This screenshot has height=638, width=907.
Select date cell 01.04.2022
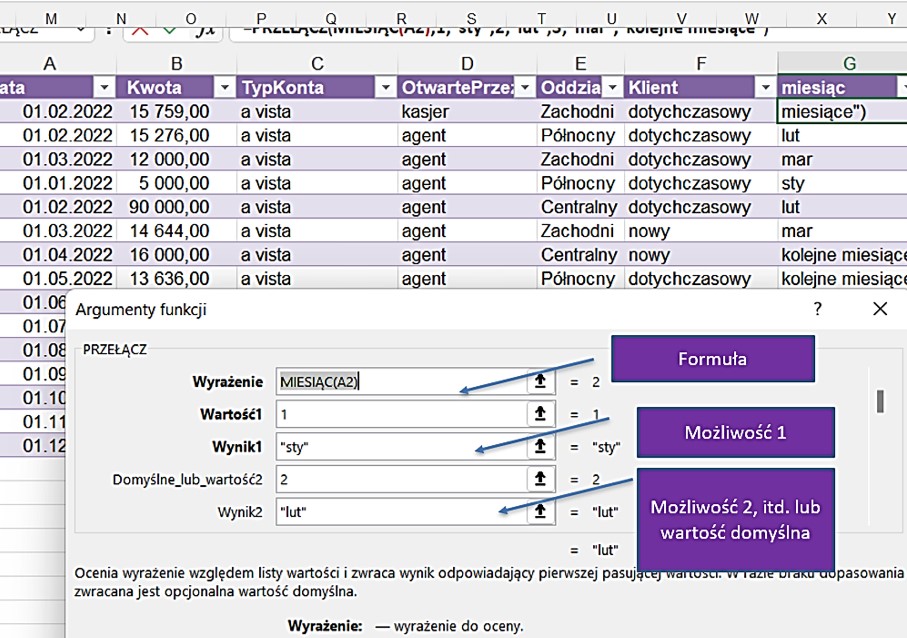pos(58,255)
